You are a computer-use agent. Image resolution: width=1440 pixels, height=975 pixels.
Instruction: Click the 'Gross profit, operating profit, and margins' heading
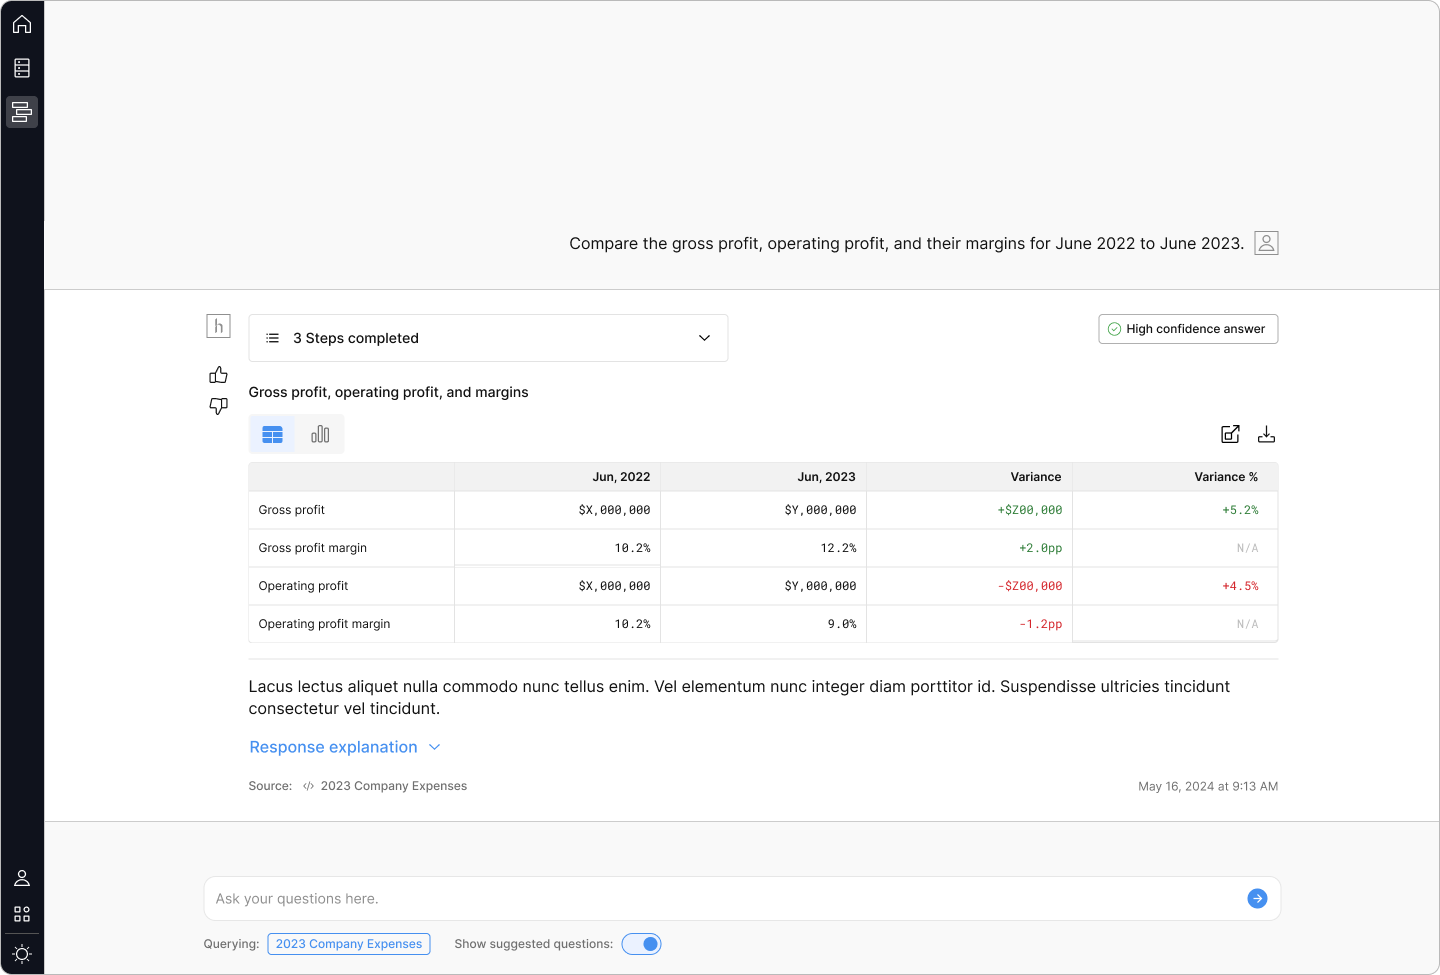point(388,392)
